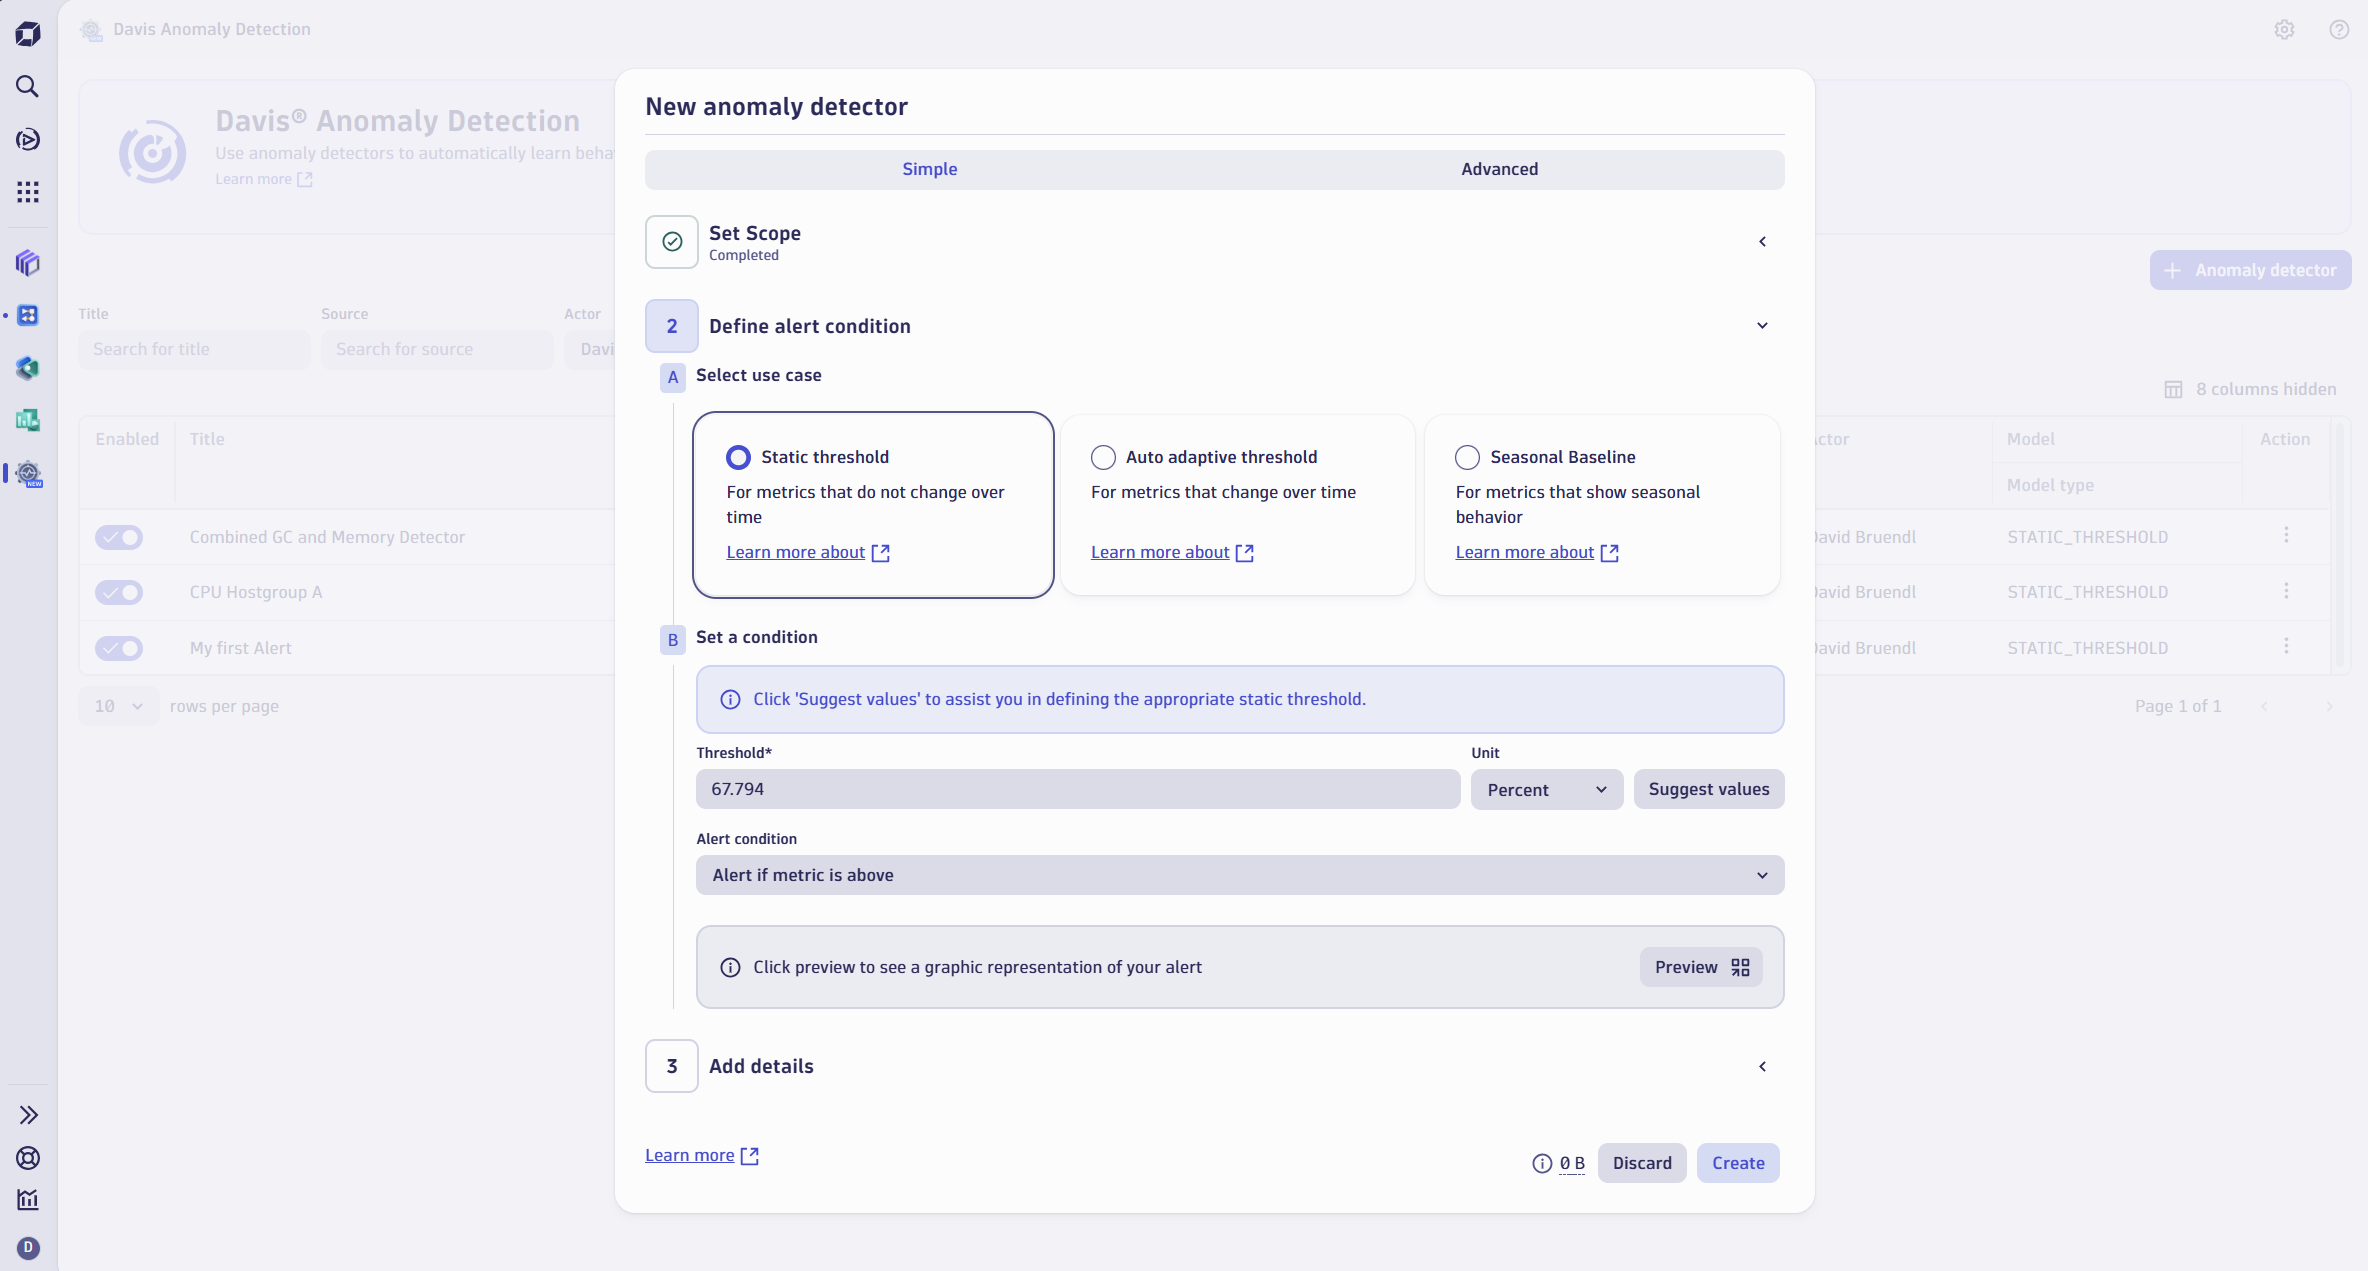Click the Create button
This screenshot has width=2368, height=1271.
pos(1738,1163)
